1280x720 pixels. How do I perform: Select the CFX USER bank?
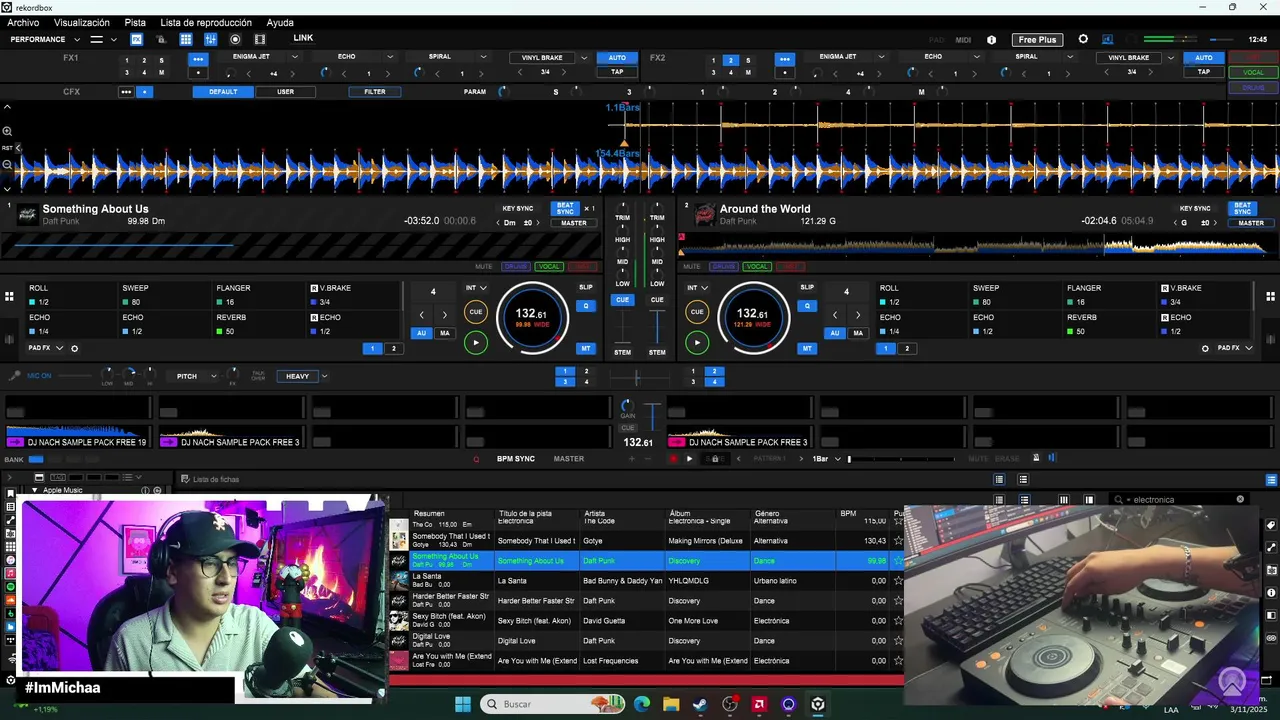point(285,92)
